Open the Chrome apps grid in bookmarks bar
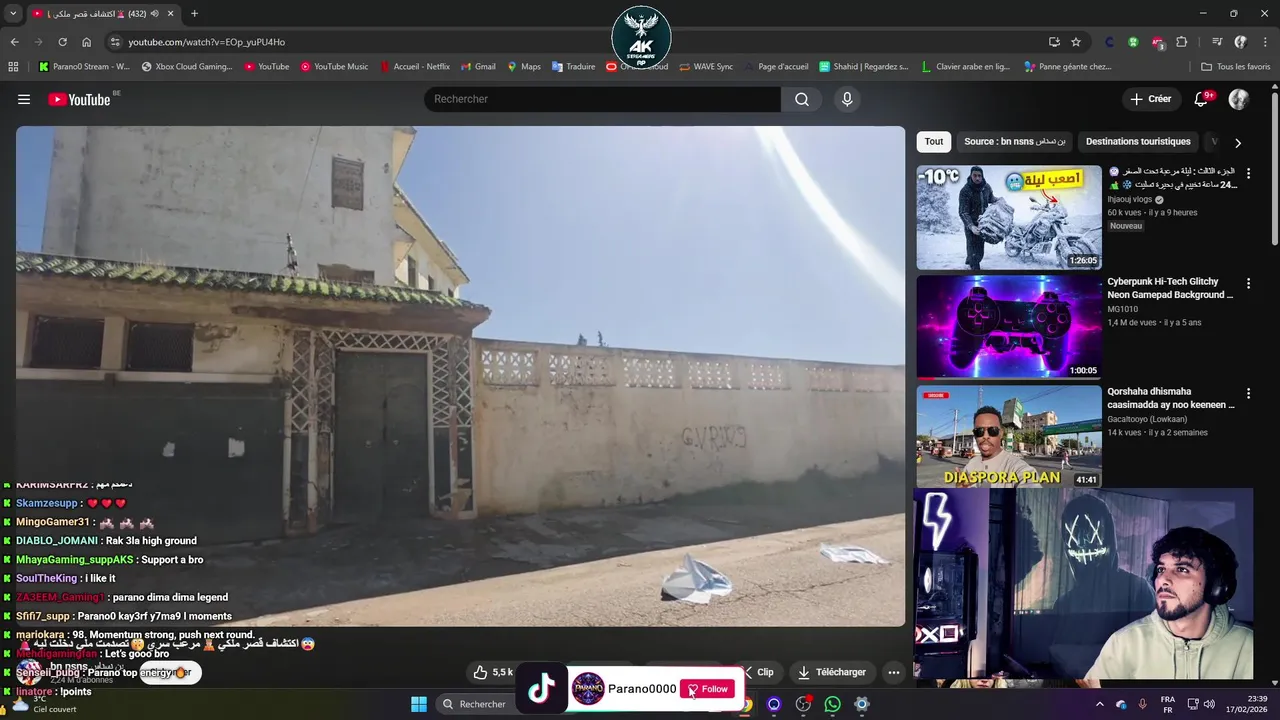This screenshot has width=1280, height=720. tap(13, 67)
